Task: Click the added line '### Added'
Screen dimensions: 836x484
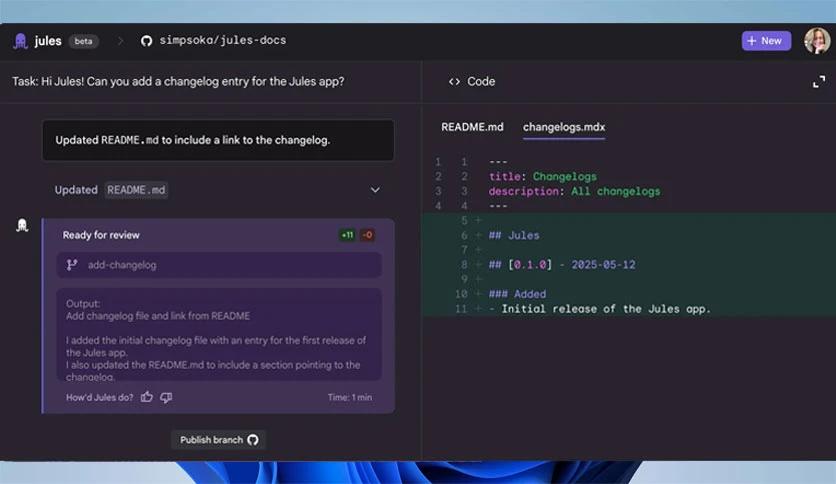Action: [517, 294]
